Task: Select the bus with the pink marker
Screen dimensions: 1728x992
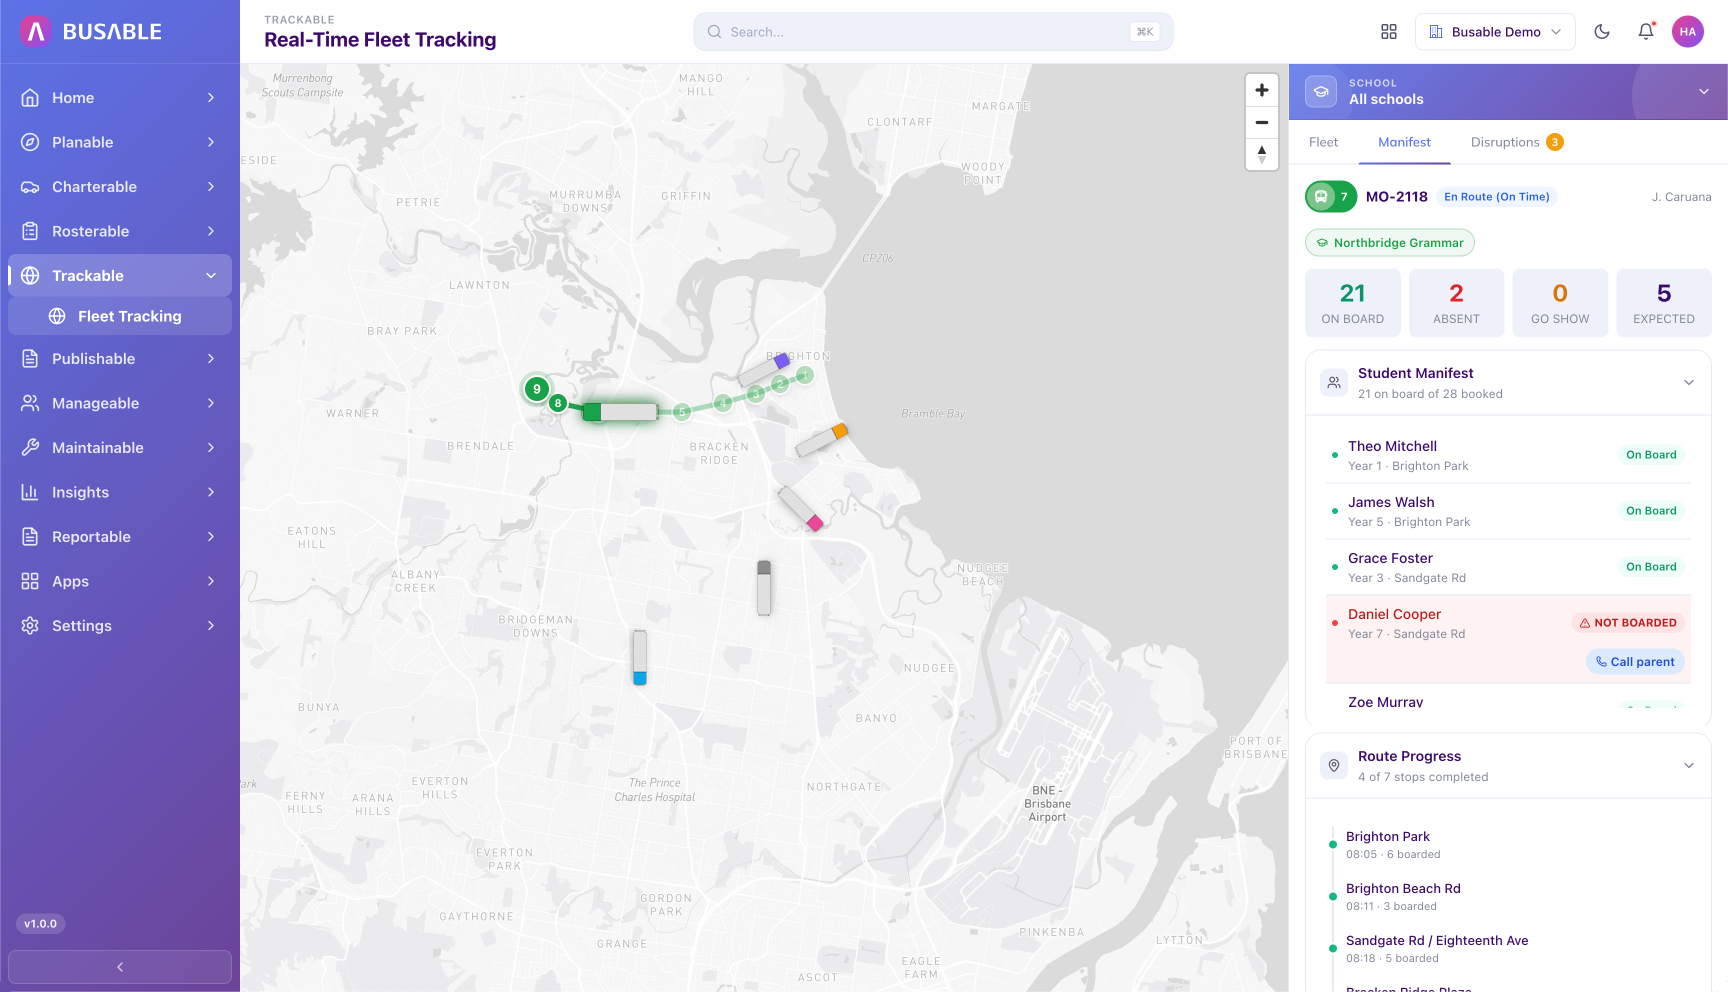Action: tap(801, 508)
